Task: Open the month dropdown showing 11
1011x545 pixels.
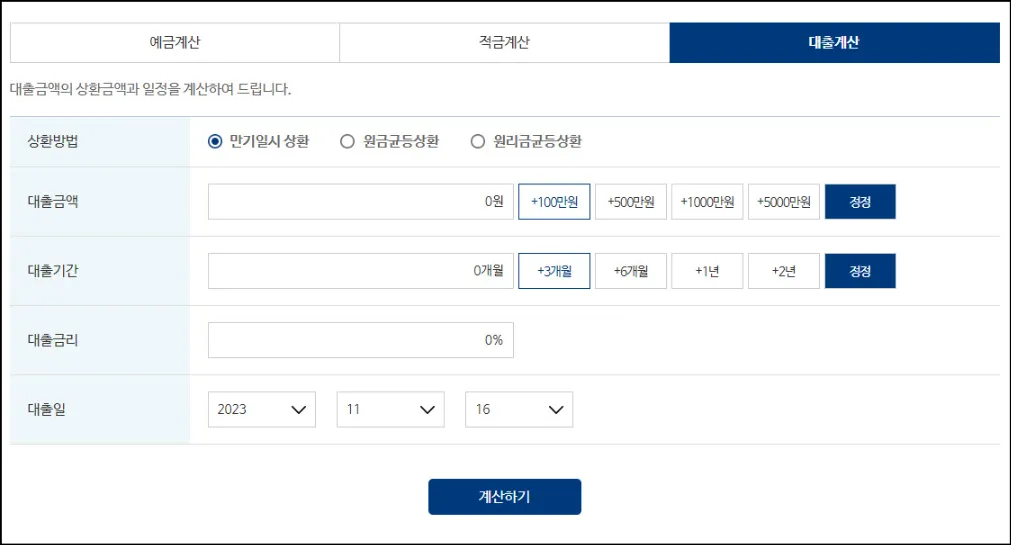Action: tap(391, 410)
